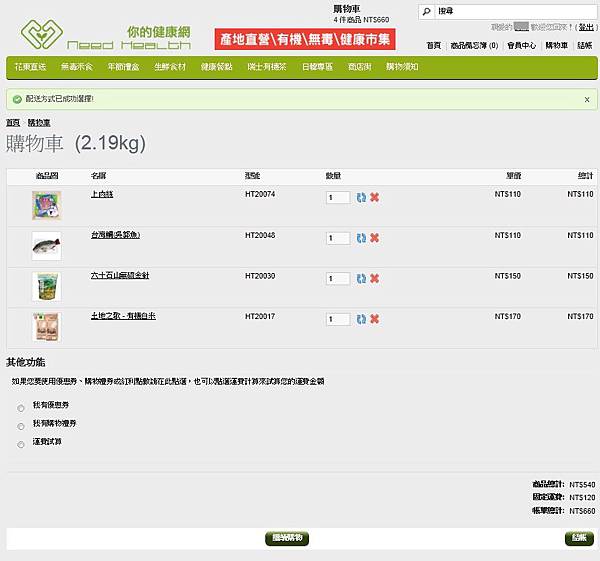Open the 土地之歌 - 有機白米 product link

pos(123,316)
